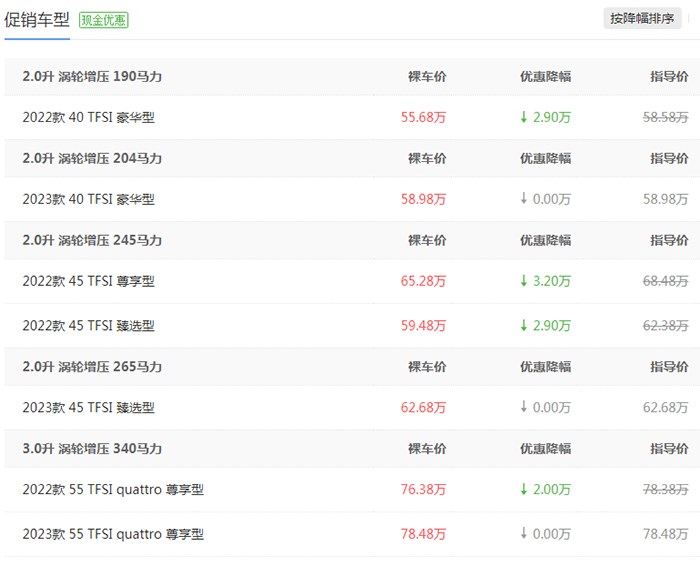The image size is (700, 566).
Task: Click the 2.00万 discount amount
Action: (x=552, y=490)
